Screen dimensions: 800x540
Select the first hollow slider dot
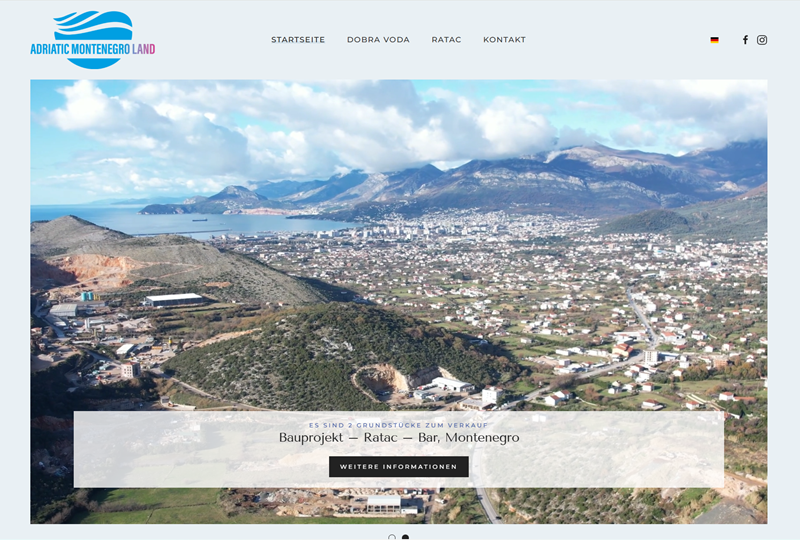[x=392, y=537]
